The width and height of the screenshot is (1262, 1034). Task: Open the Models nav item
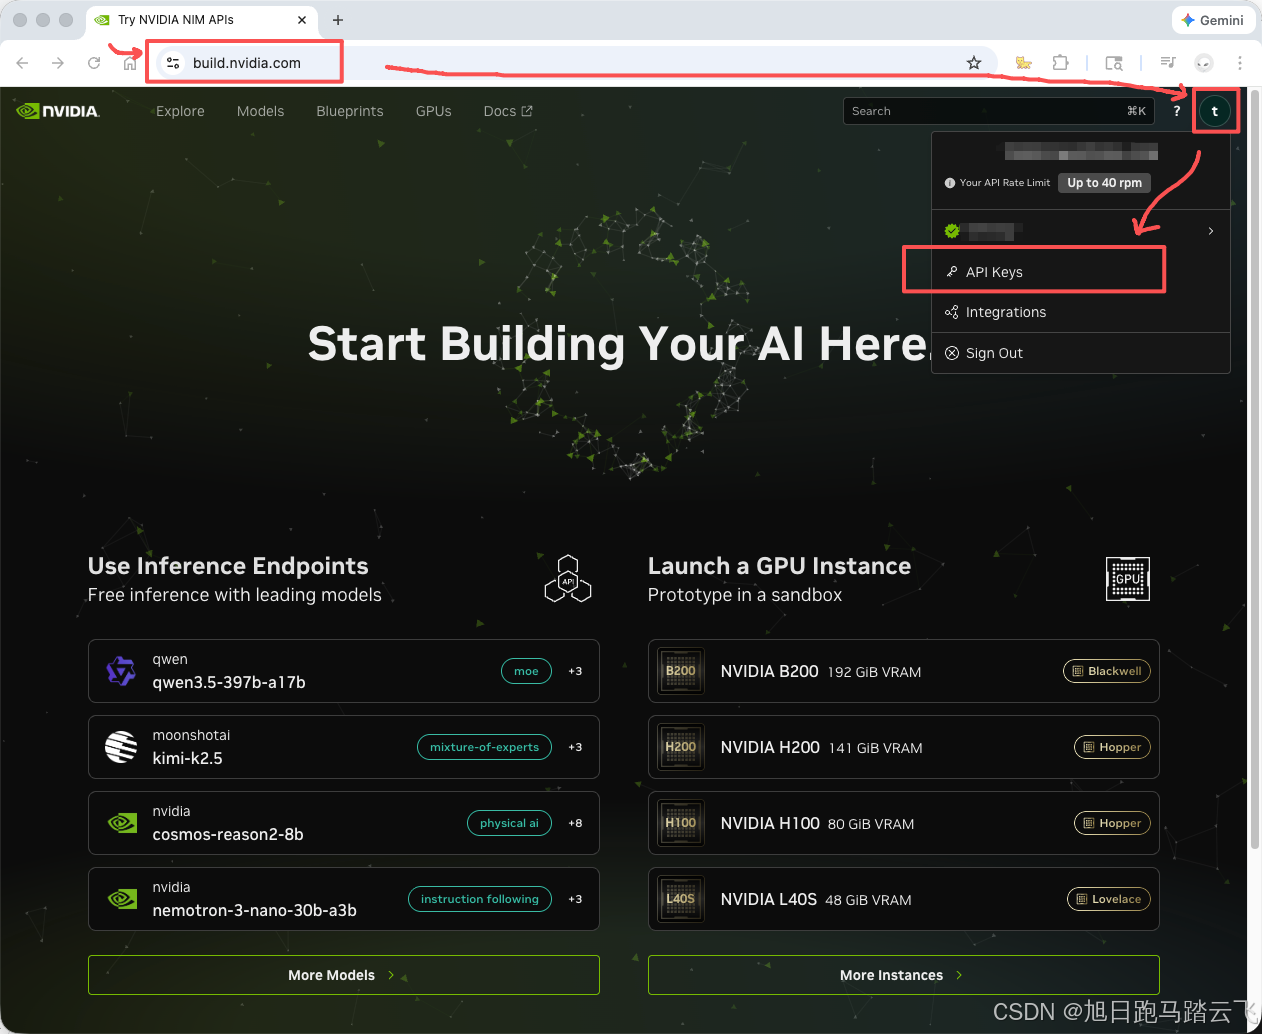260,111
